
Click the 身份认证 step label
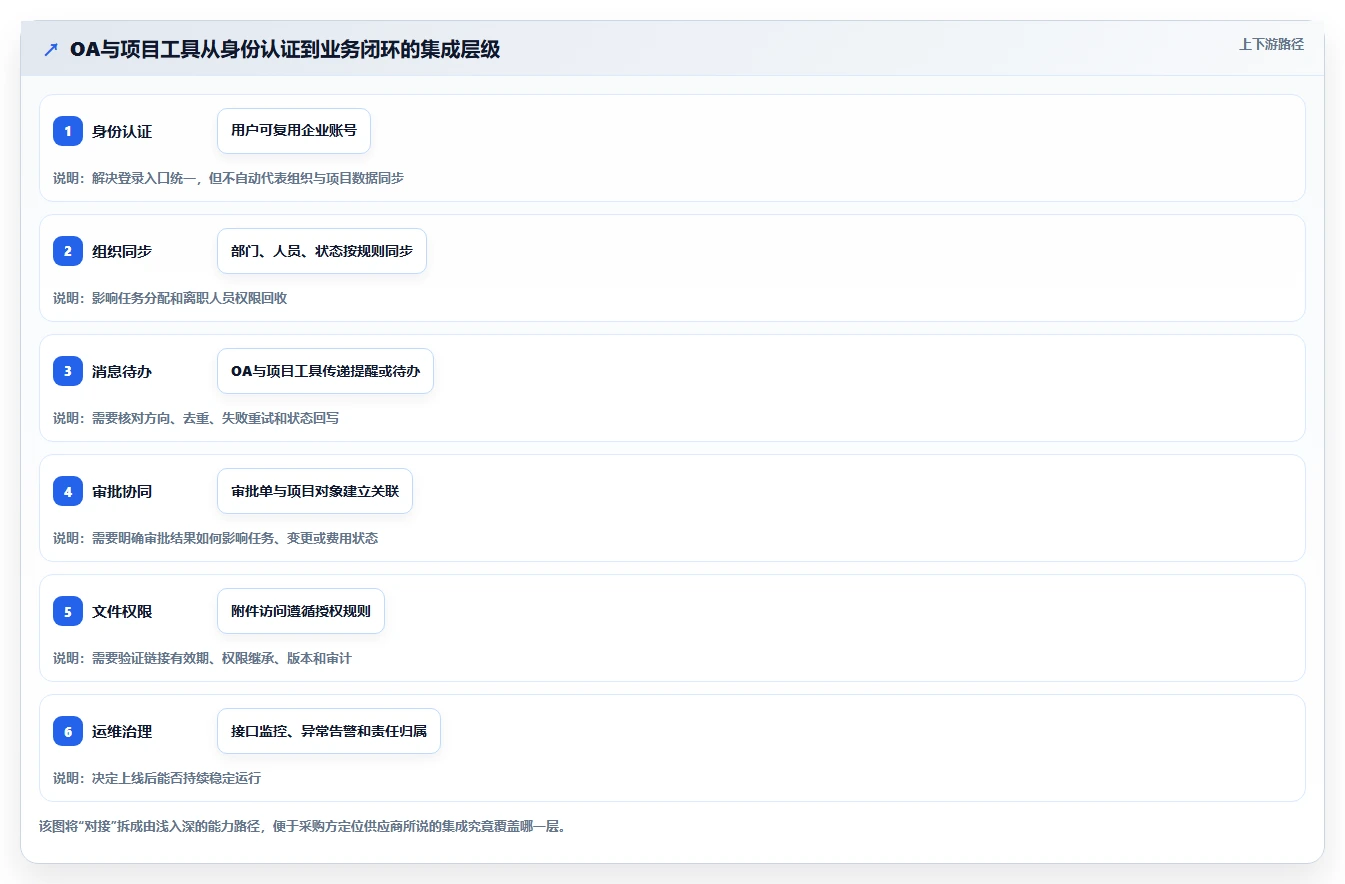pos(122,131)
